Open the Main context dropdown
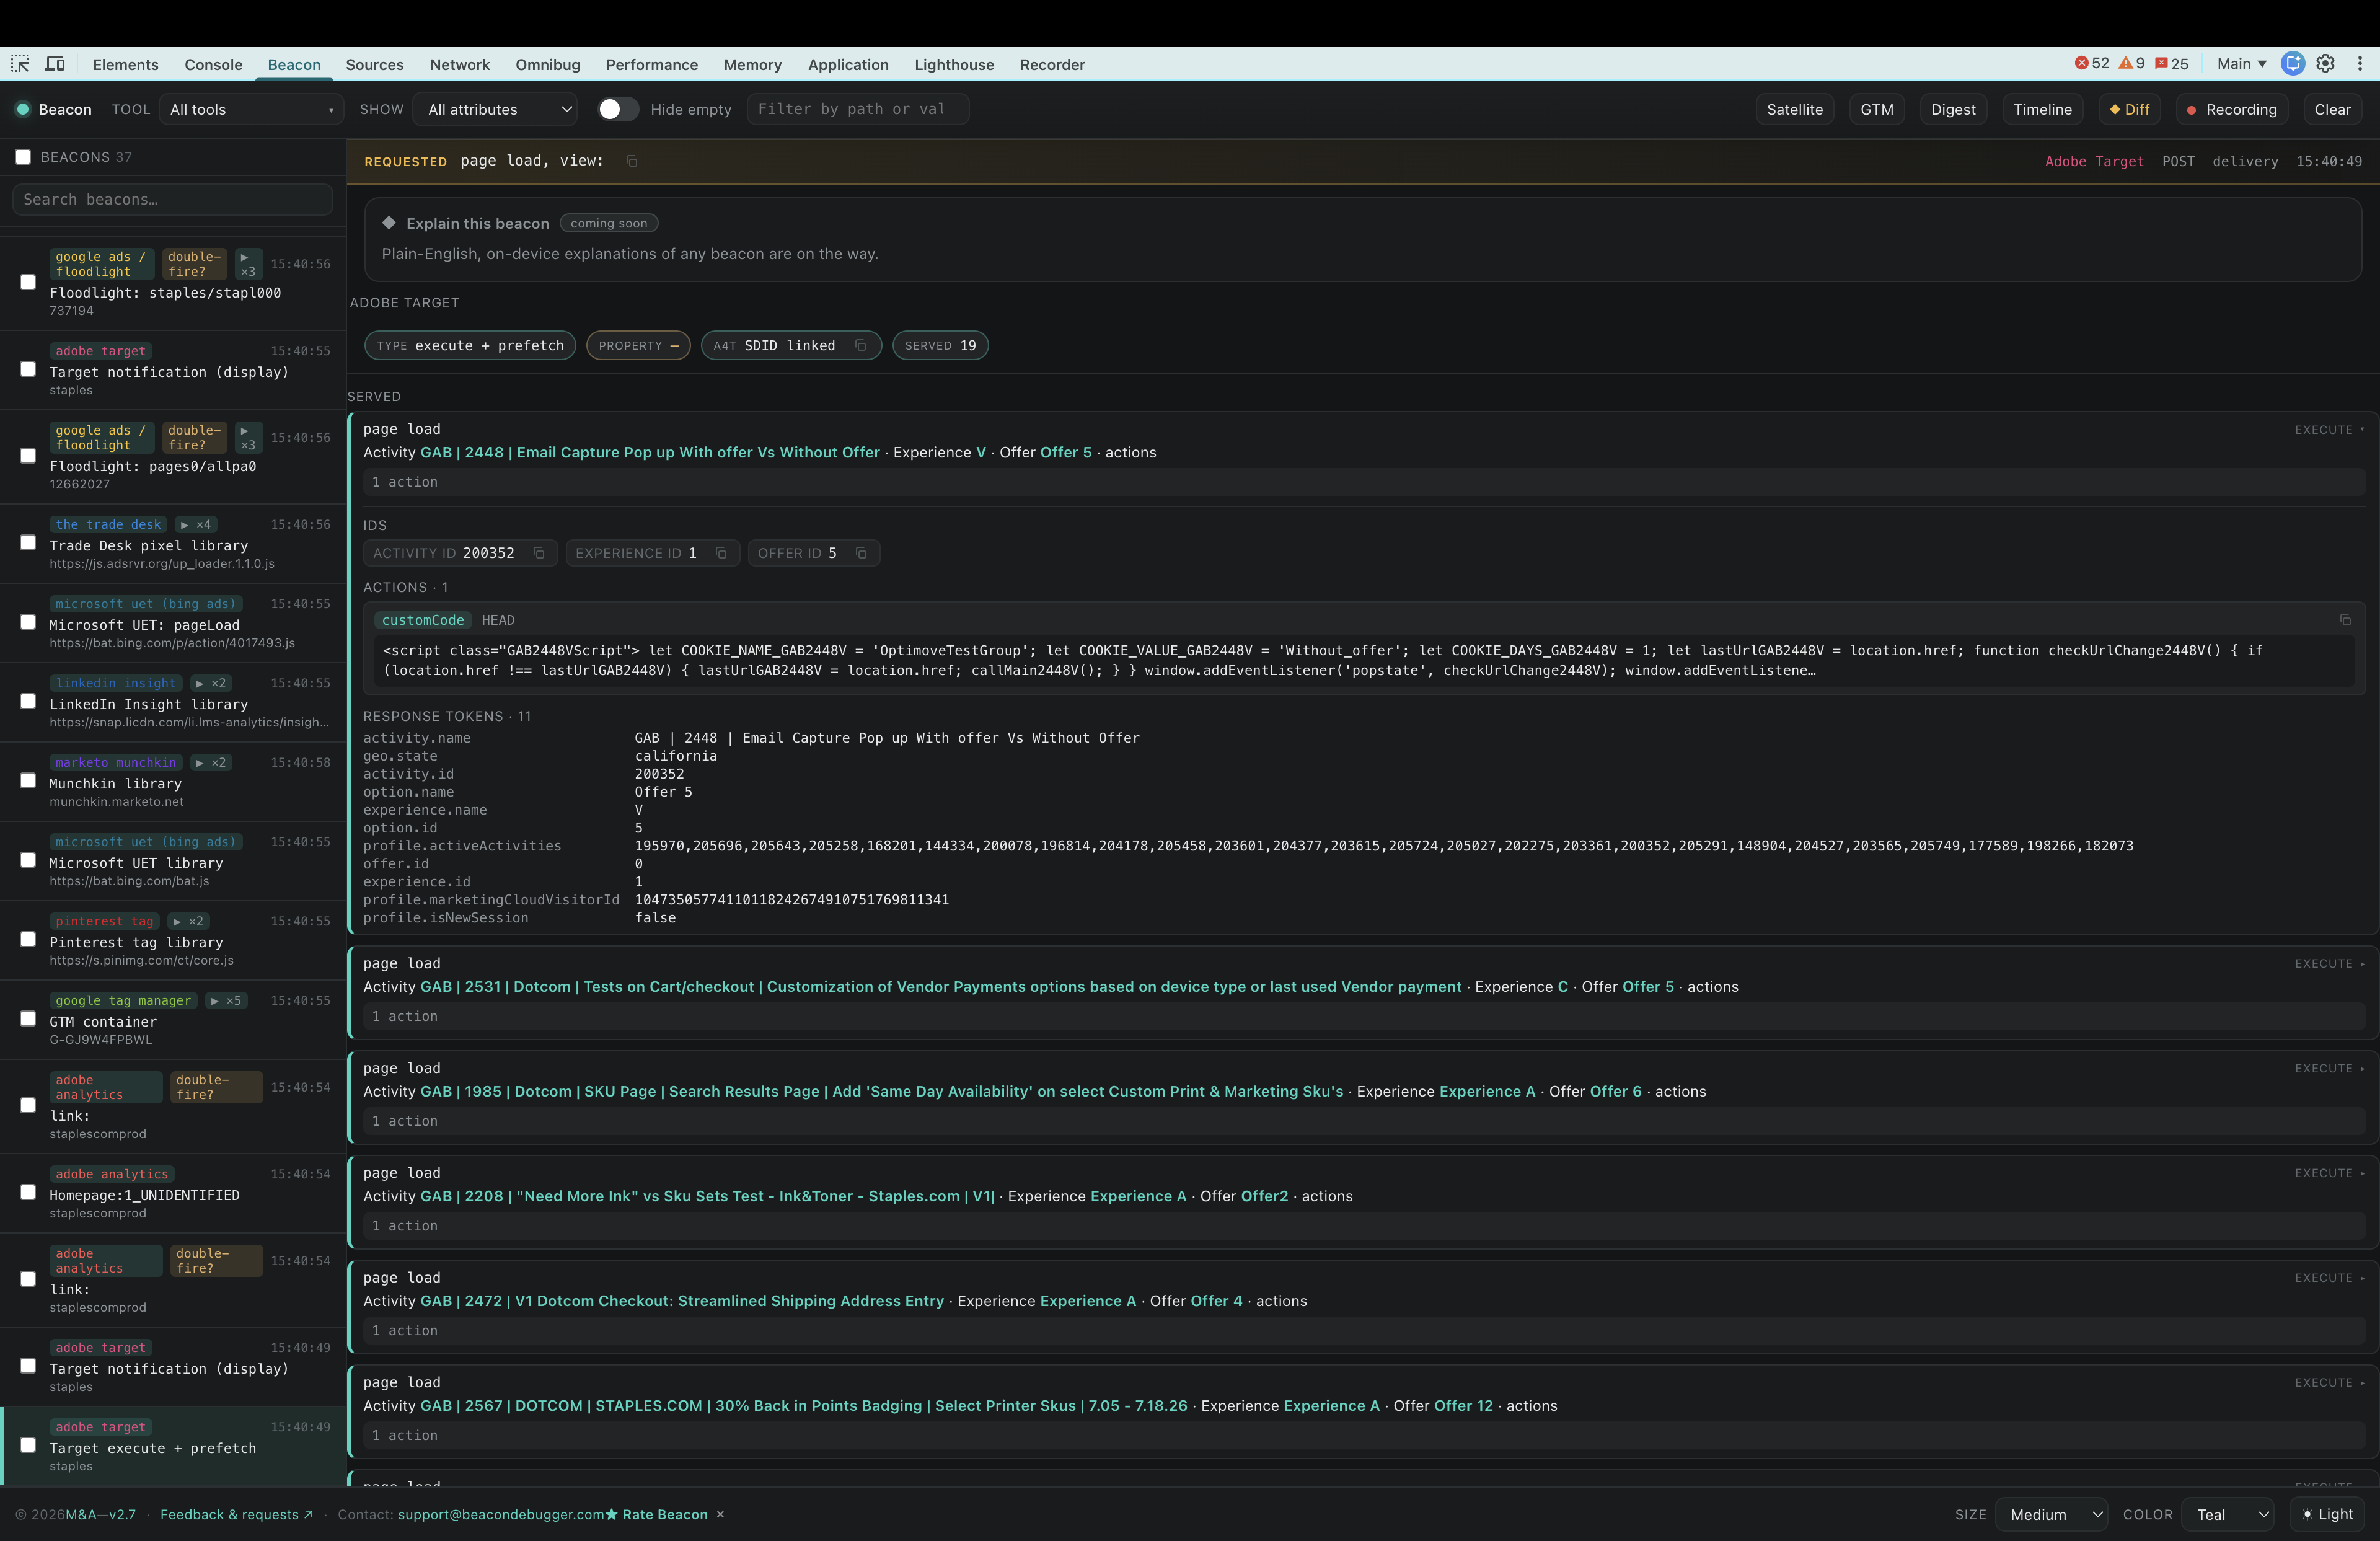 point(2241,64)
